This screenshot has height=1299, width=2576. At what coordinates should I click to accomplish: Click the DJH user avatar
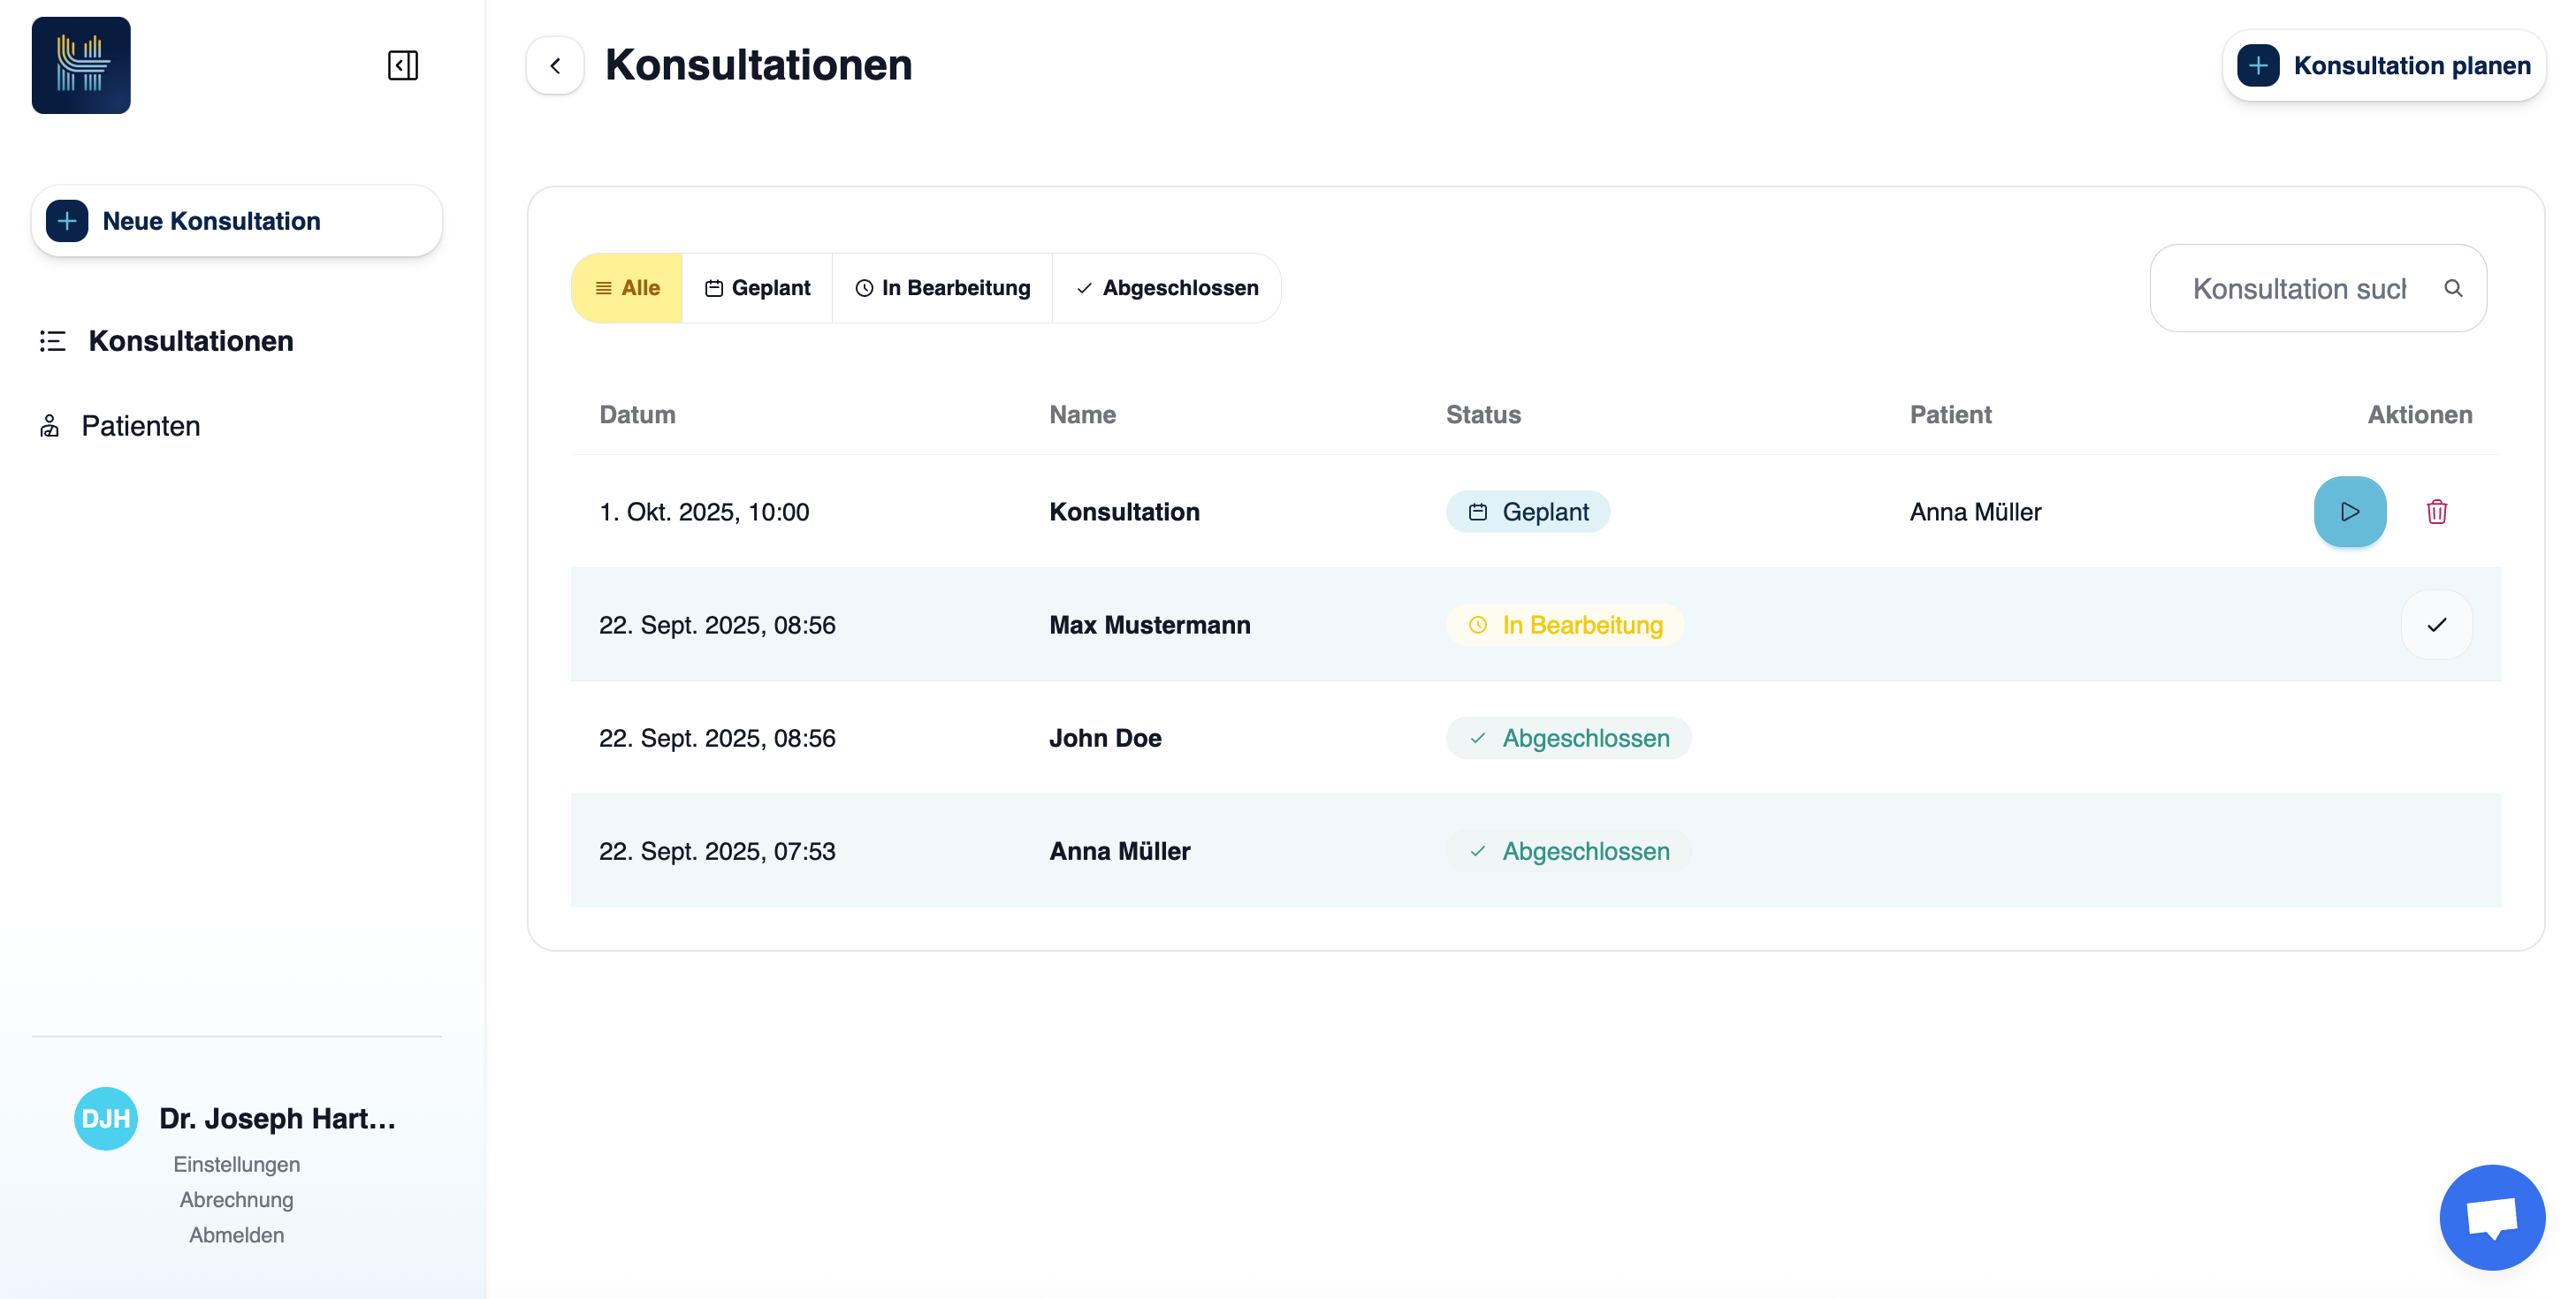tap(106, 1118)
